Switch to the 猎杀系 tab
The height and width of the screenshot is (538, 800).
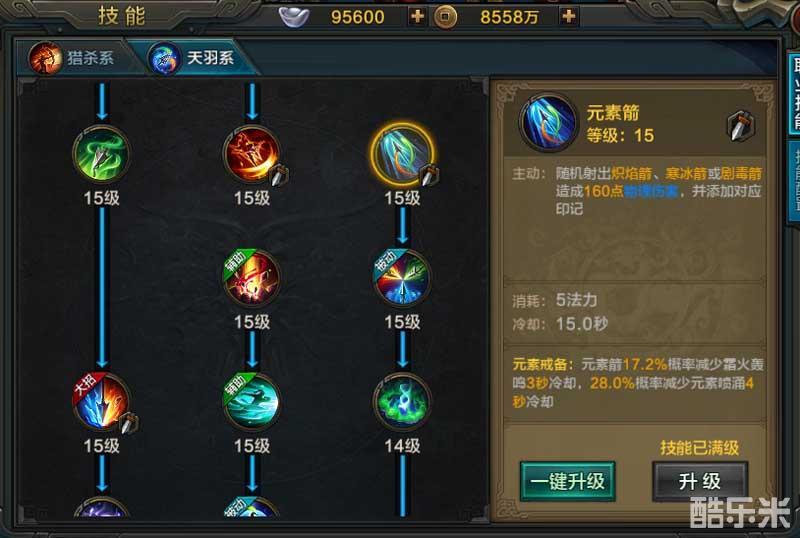coord(73,58)
